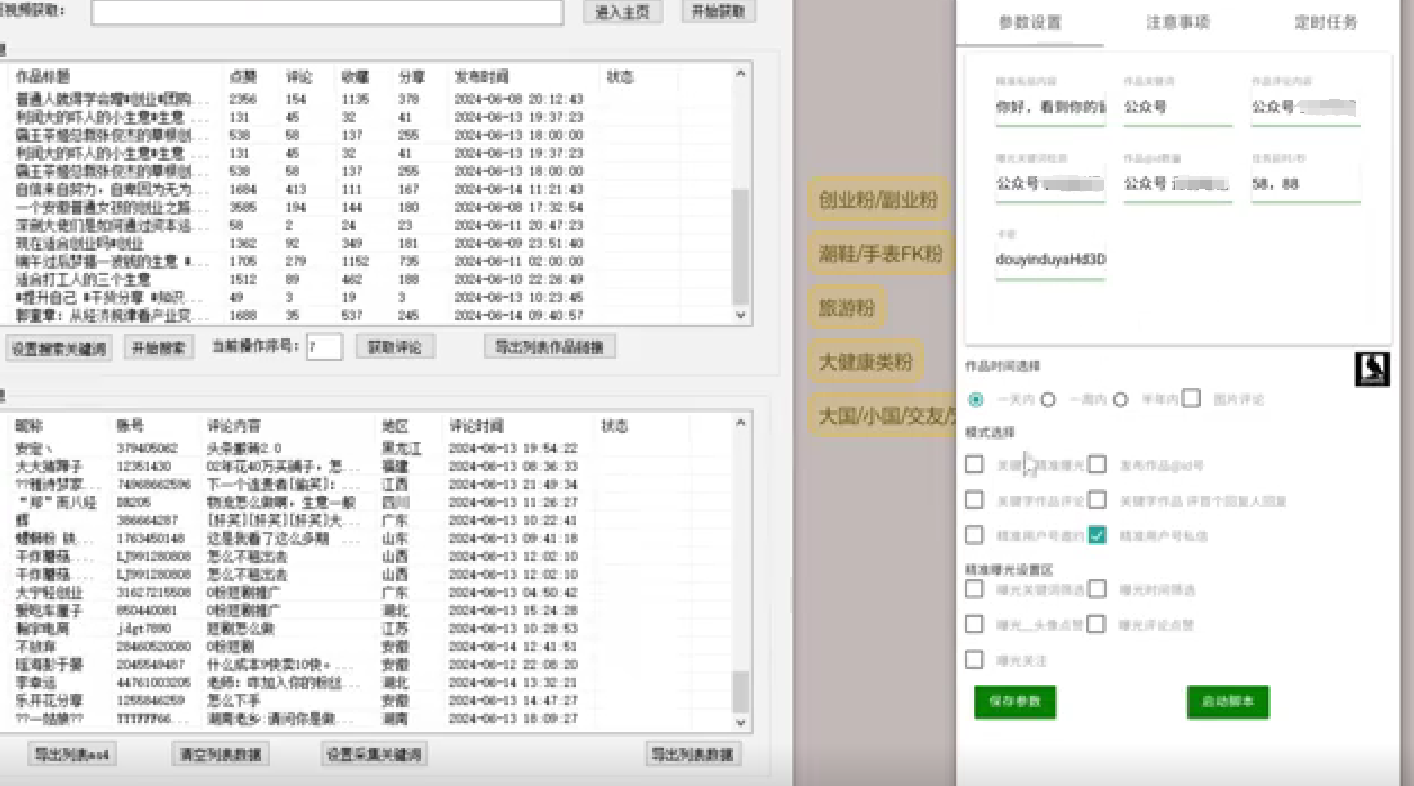1414x786 pixels.
Task: Click the 评论内容 column header
Action: [232, 426]
